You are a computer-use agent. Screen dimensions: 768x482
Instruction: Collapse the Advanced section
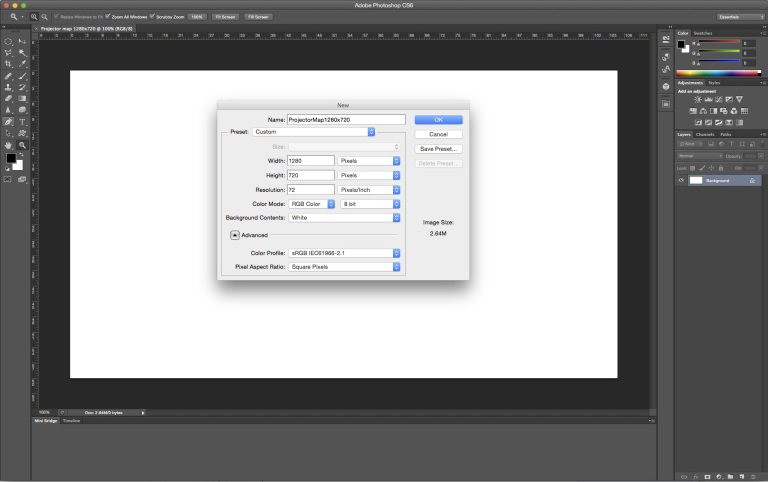(235, 235)
